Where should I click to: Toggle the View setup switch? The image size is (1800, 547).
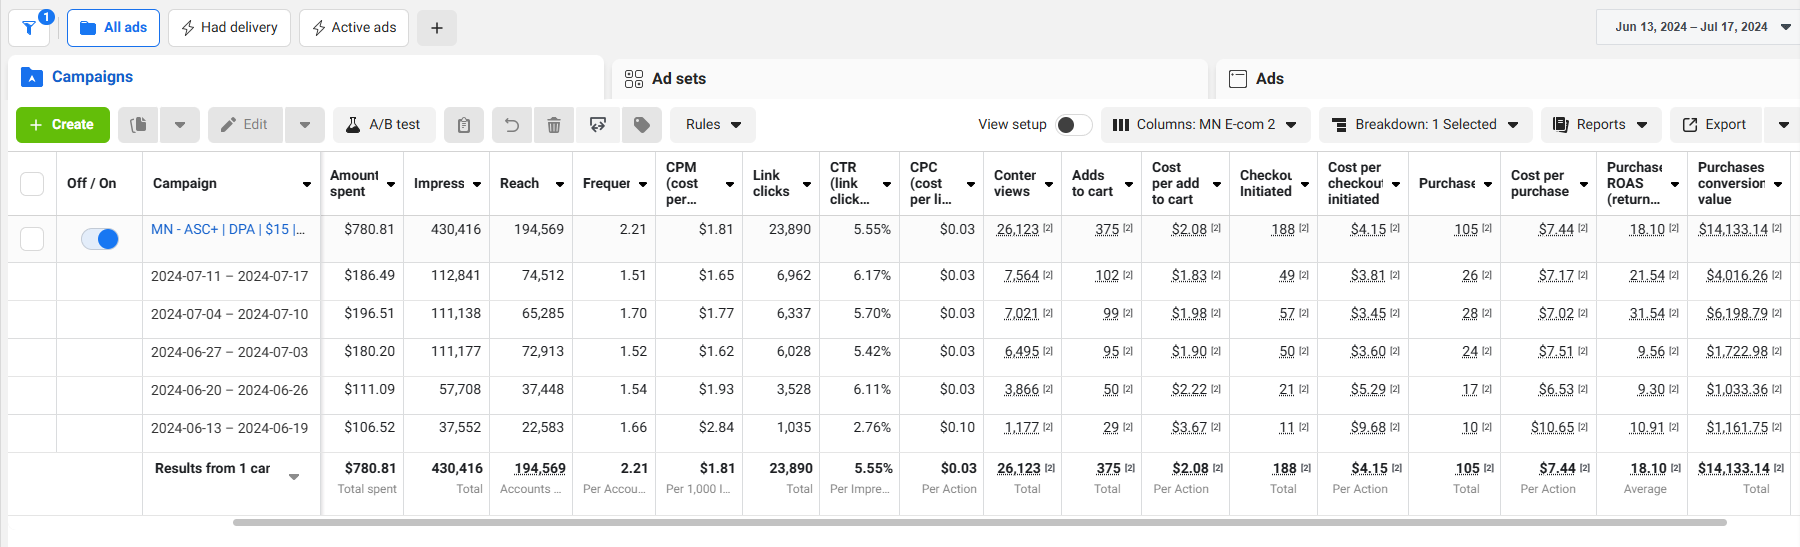(x=1073, y=125)
